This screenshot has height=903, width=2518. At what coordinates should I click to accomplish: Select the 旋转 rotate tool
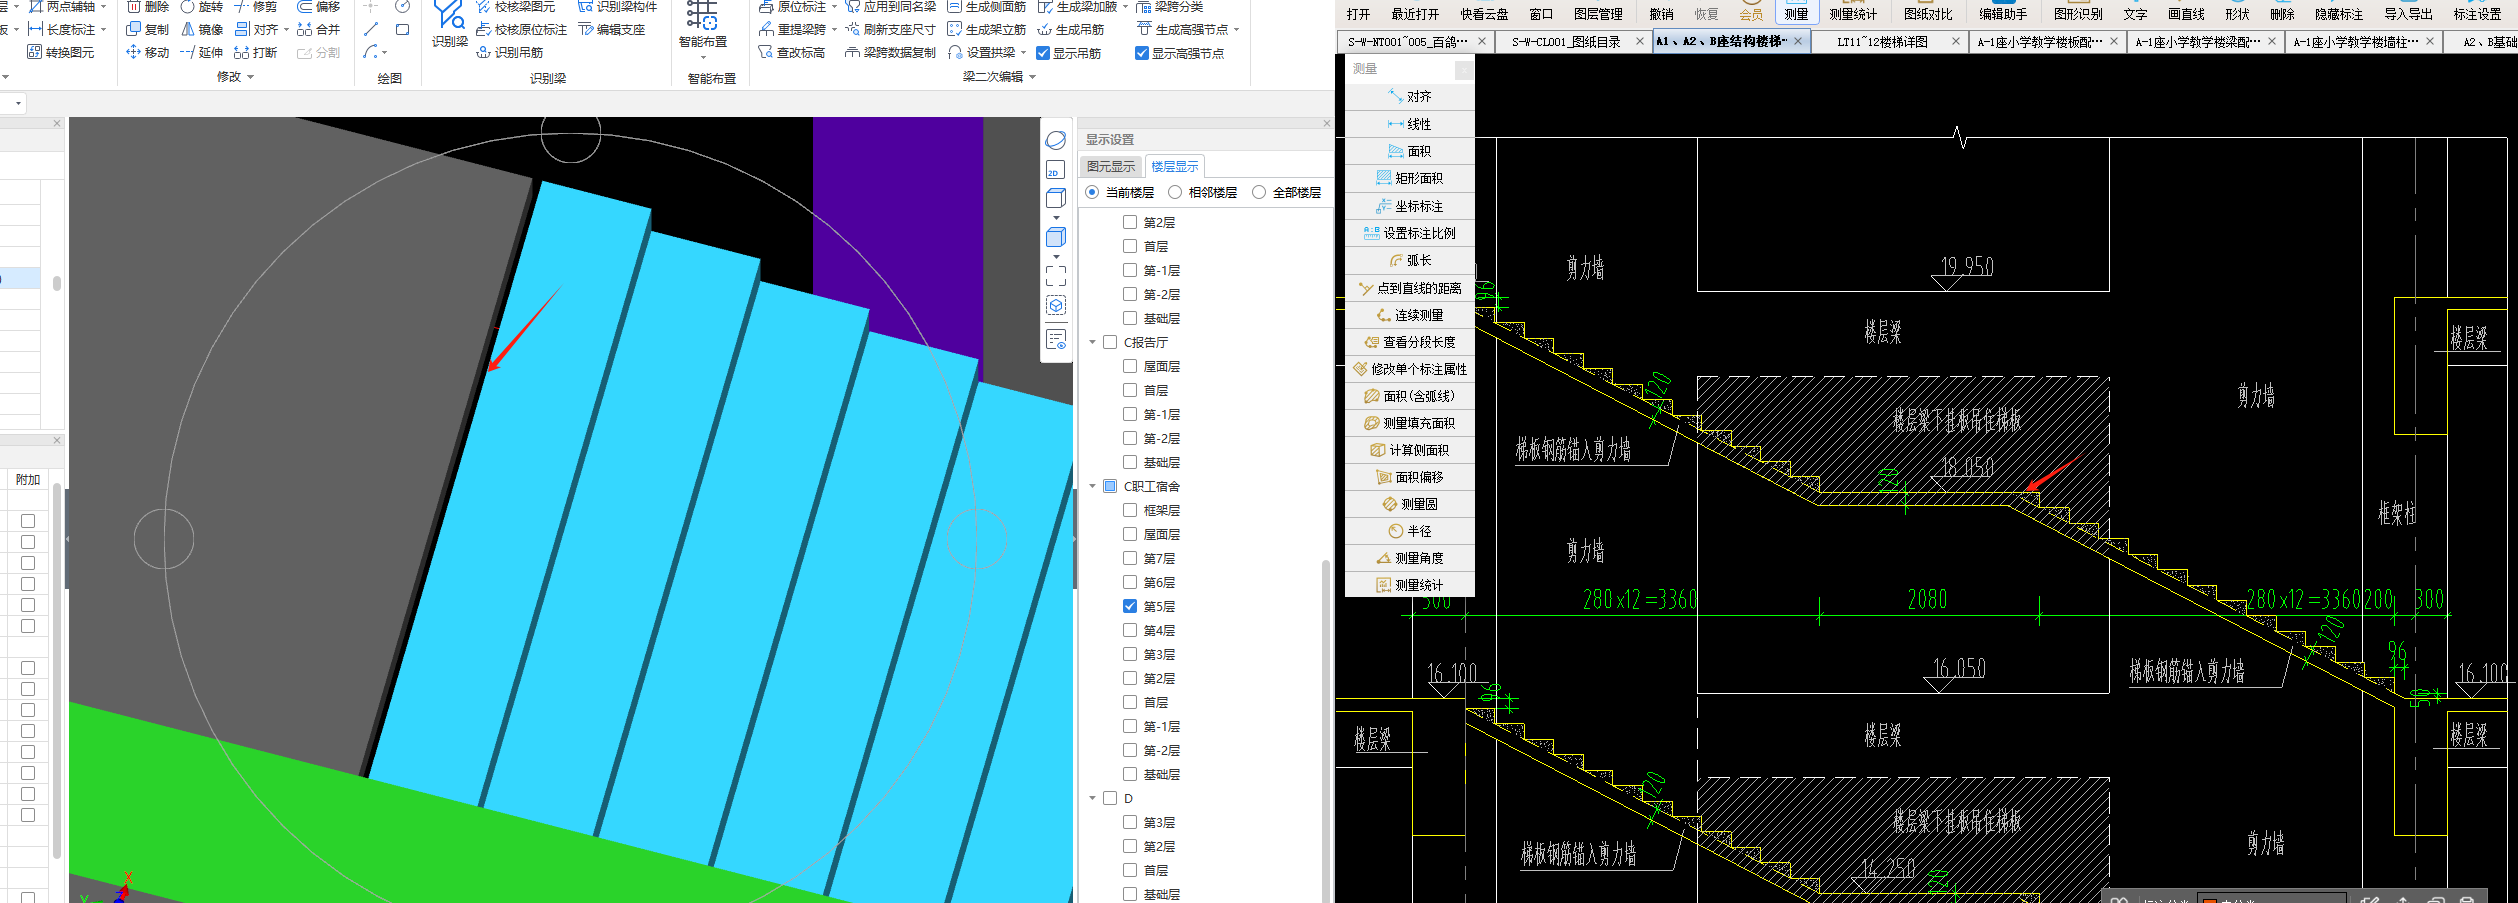[x=202, y=7]
